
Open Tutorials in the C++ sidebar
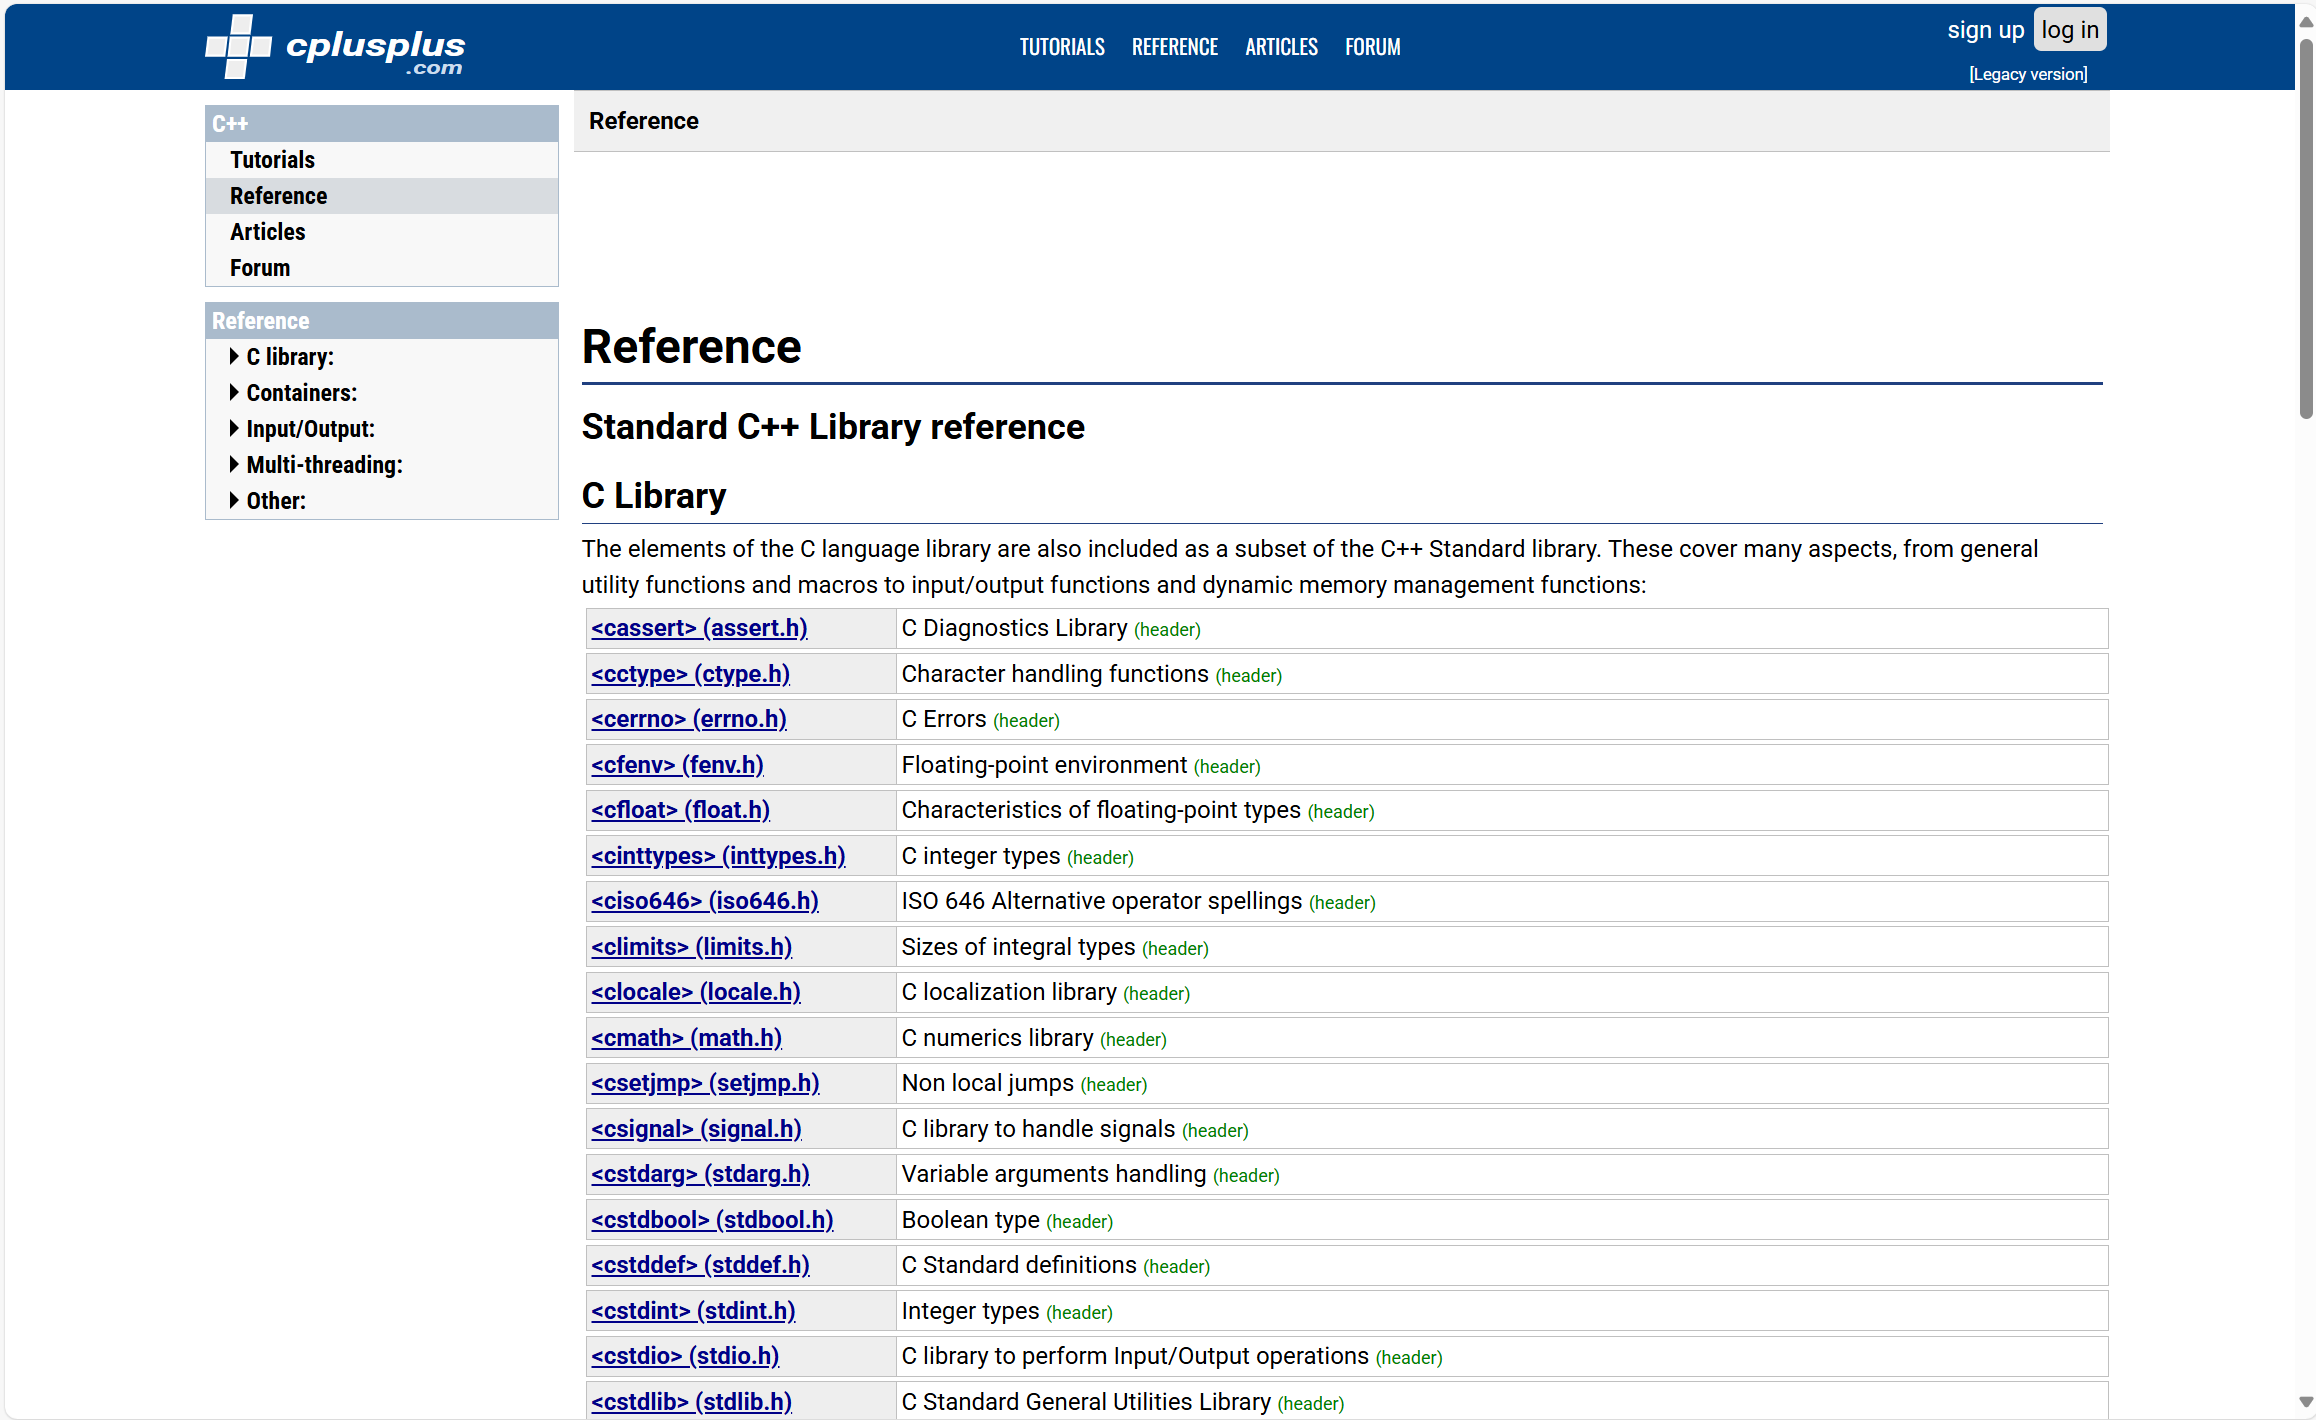pos(272,160)
